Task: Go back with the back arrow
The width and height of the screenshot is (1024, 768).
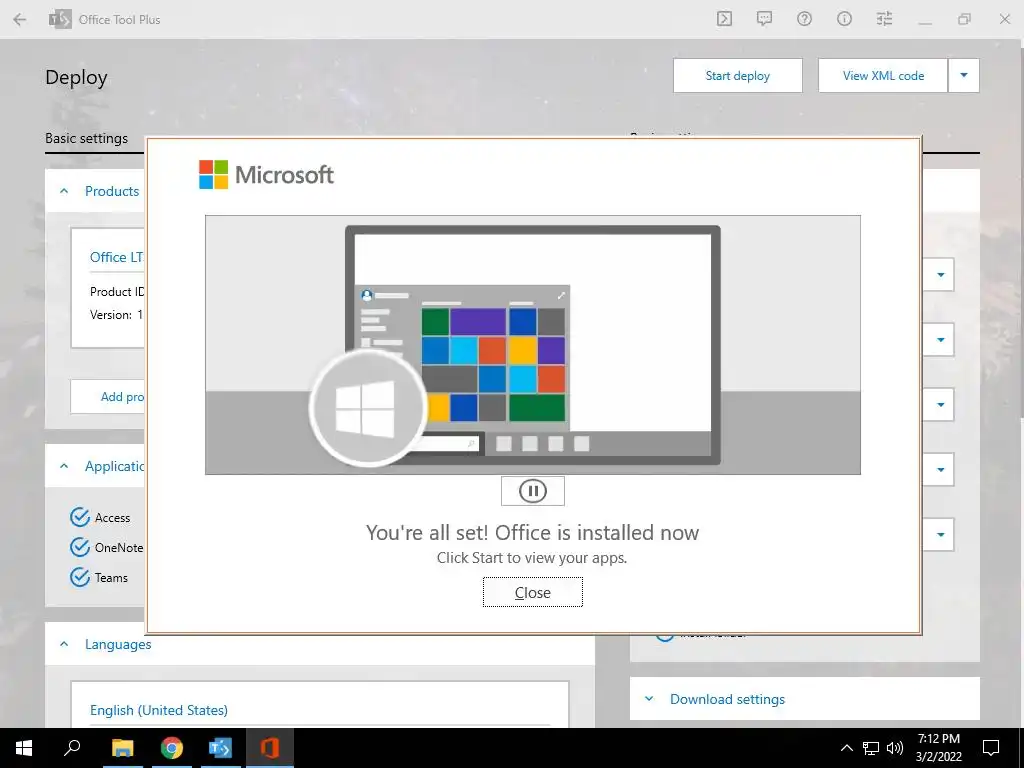Action: point(20,20)
